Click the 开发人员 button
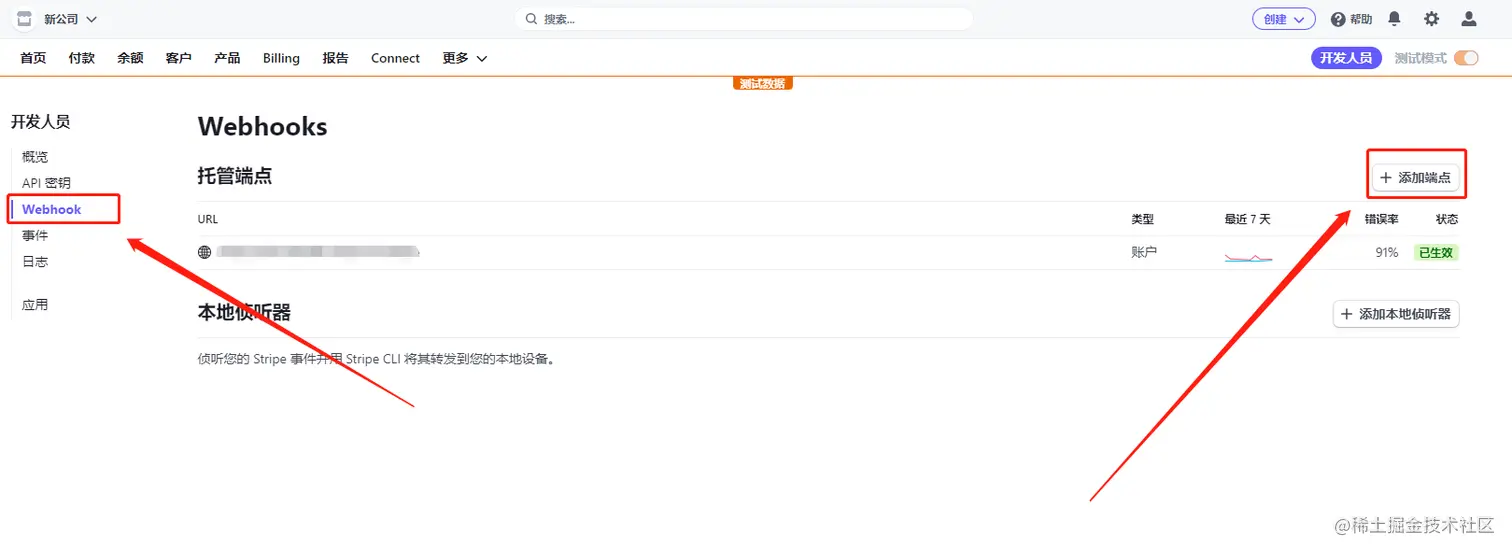This screenshot has height=553, width=1512. tap(1346, 58)
